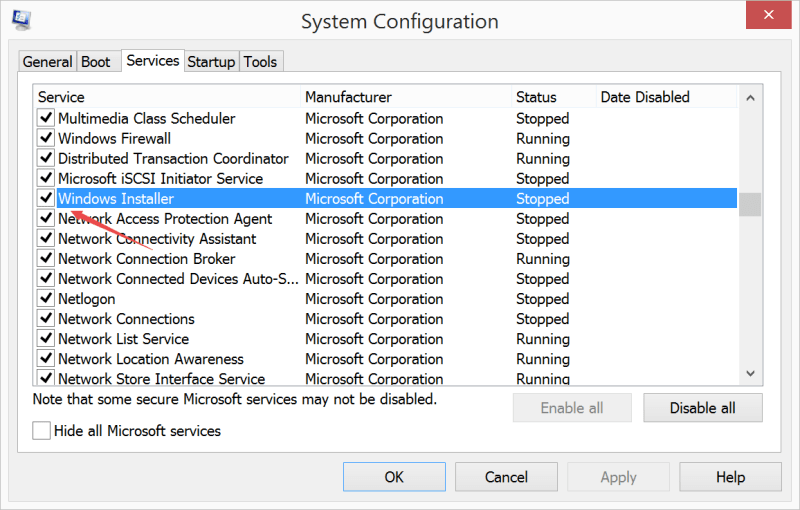The image size is (800, 510).
Task: Go to the Startup tab
Action: tap(211, 62)
